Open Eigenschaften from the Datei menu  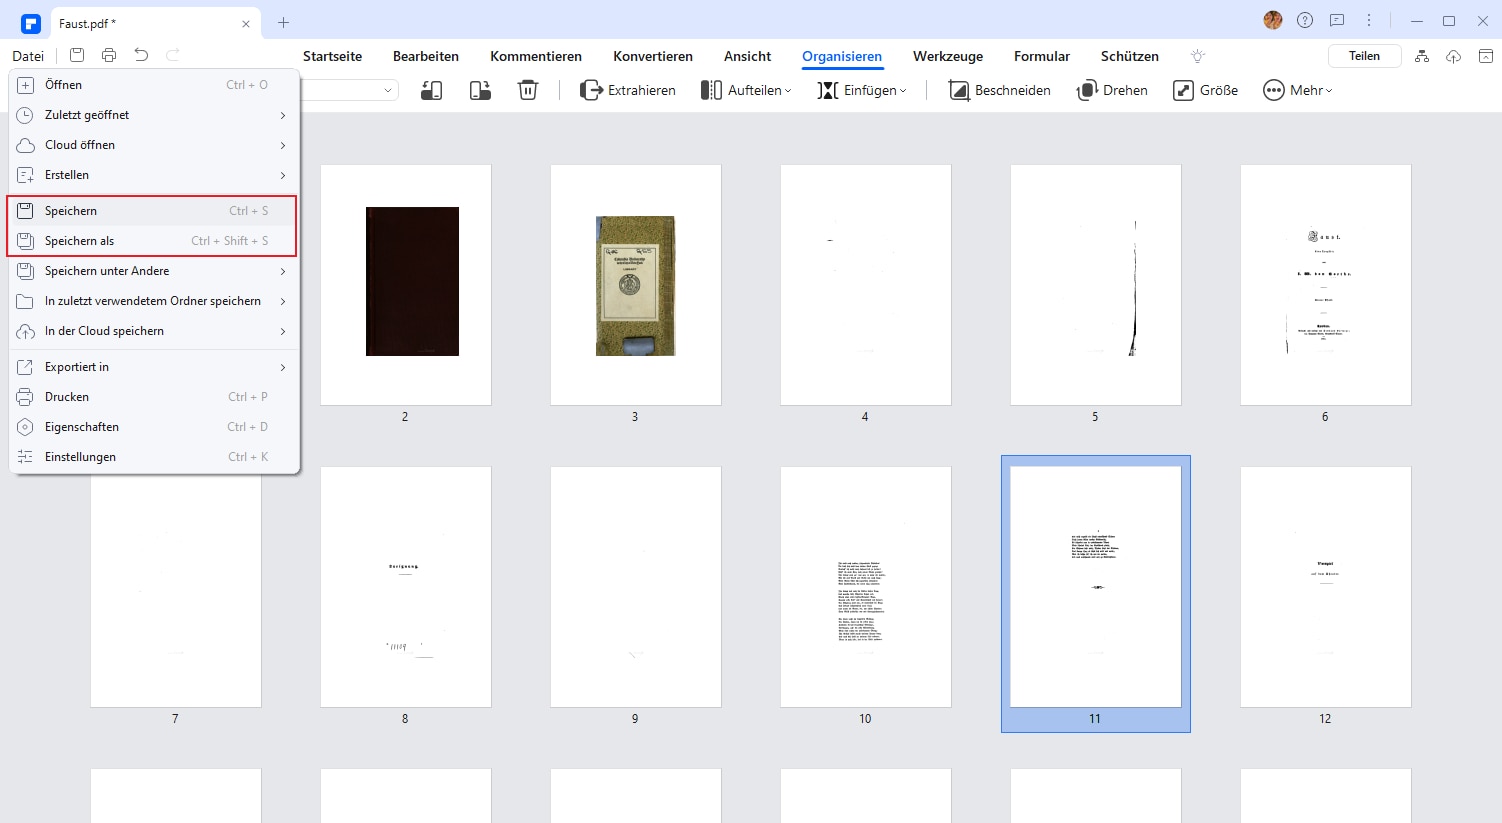coord(154,427)
